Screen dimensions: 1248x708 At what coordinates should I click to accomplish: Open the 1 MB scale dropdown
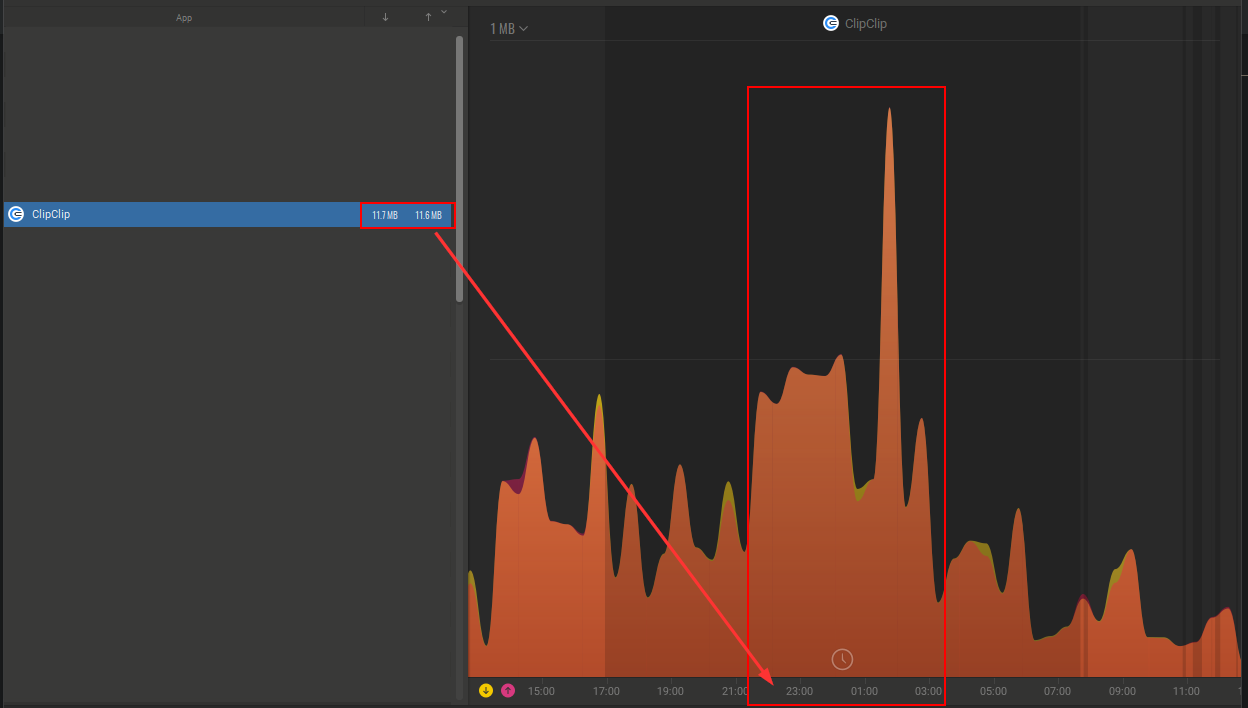509,29
